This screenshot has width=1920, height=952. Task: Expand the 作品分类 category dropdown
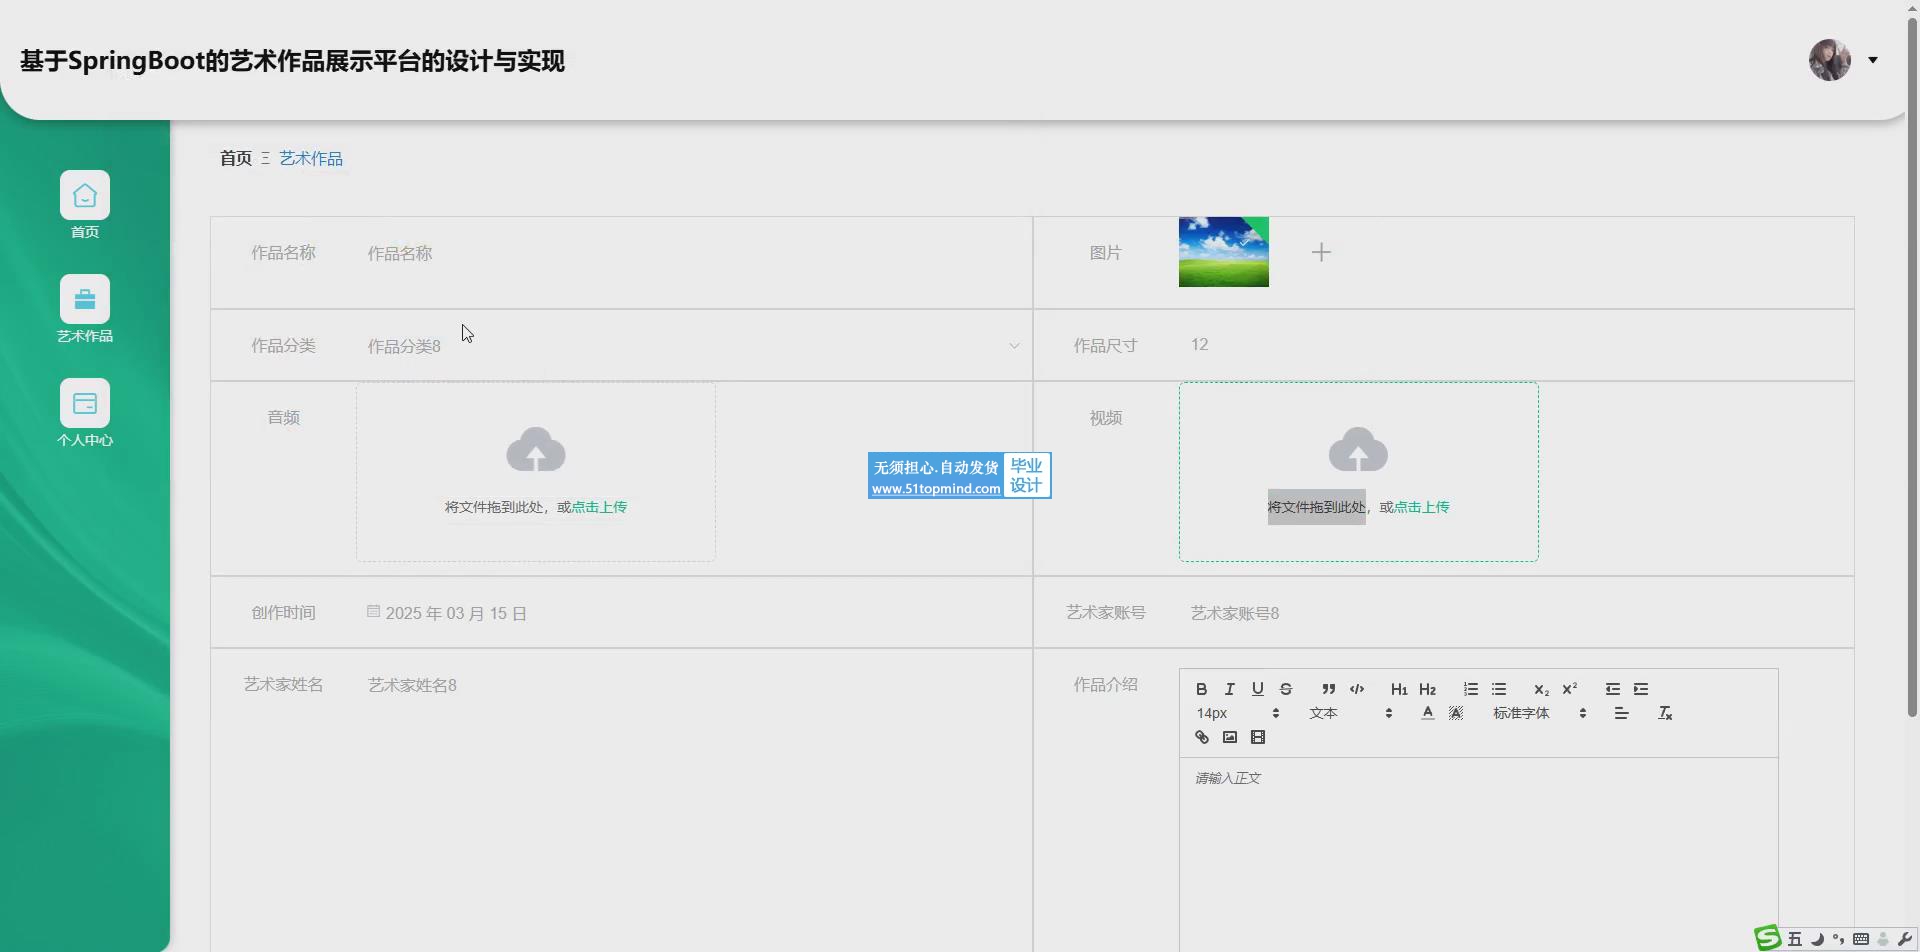690,346
